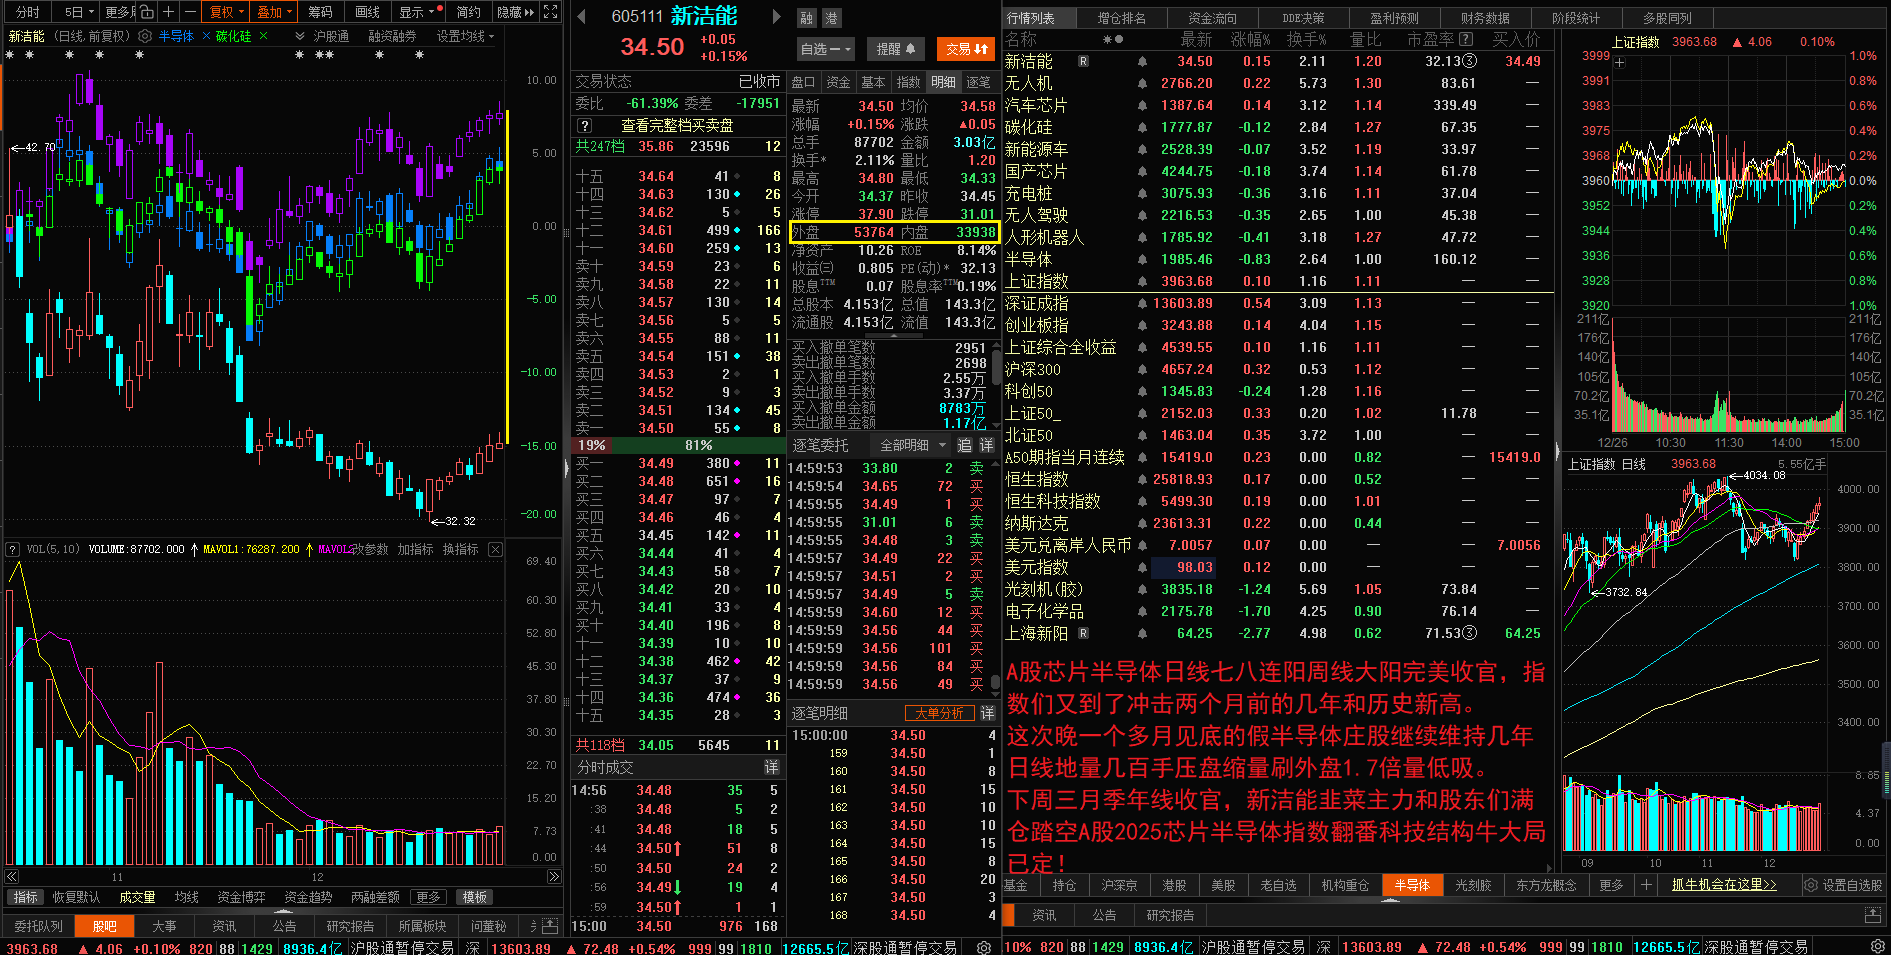1891x955 pixels.
Task: Zoom in chart with plus icon
Action: click(x=168, y=12)
